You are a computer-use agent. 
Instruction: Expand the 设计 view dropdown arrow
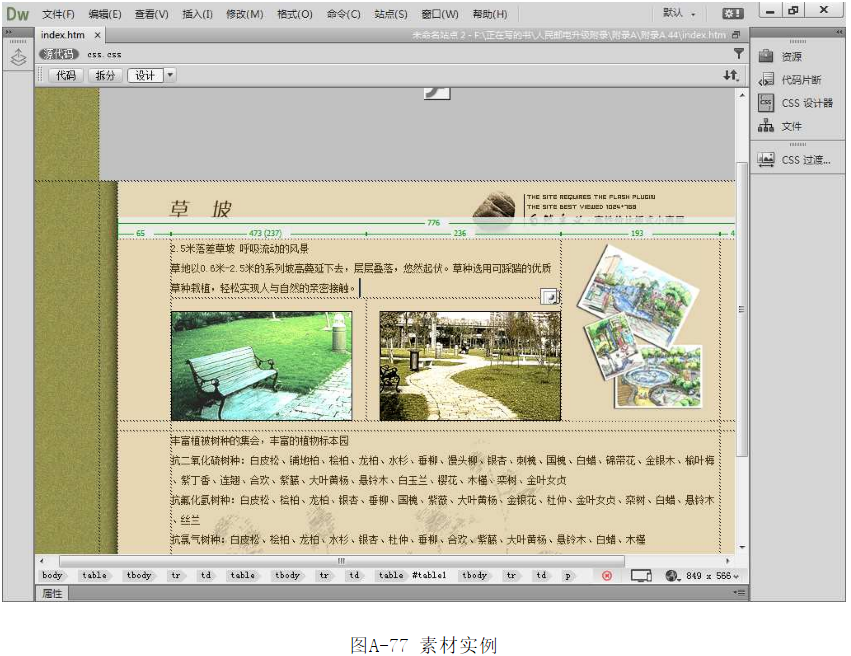click(171, 75)
